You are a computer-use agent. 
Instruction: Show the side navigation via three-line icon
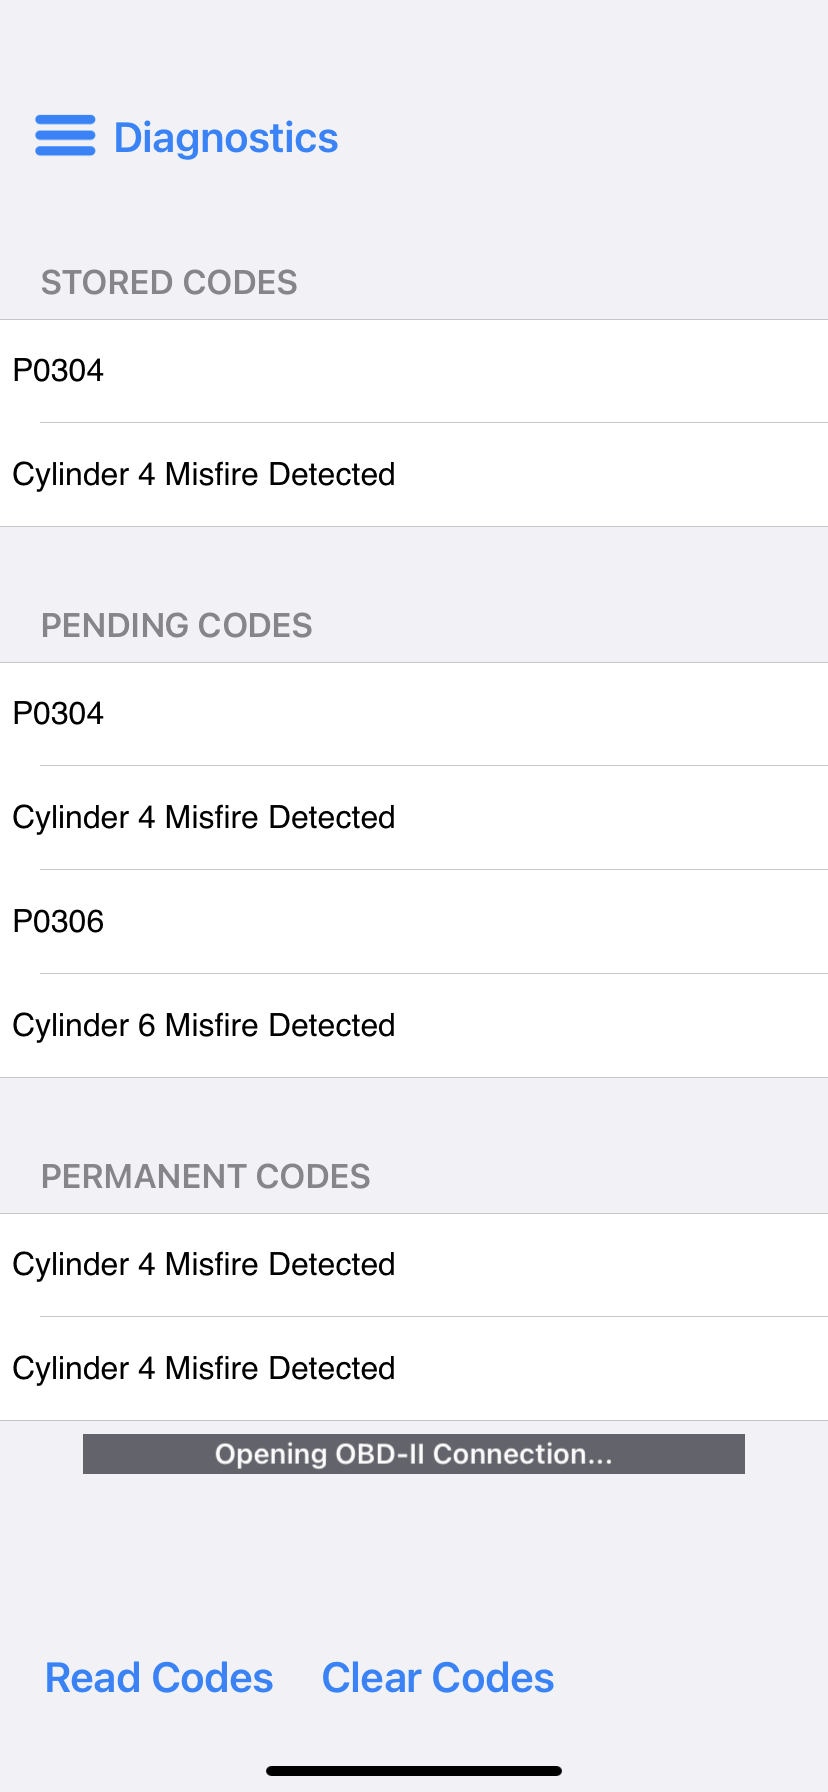click(x=65, y=136)
